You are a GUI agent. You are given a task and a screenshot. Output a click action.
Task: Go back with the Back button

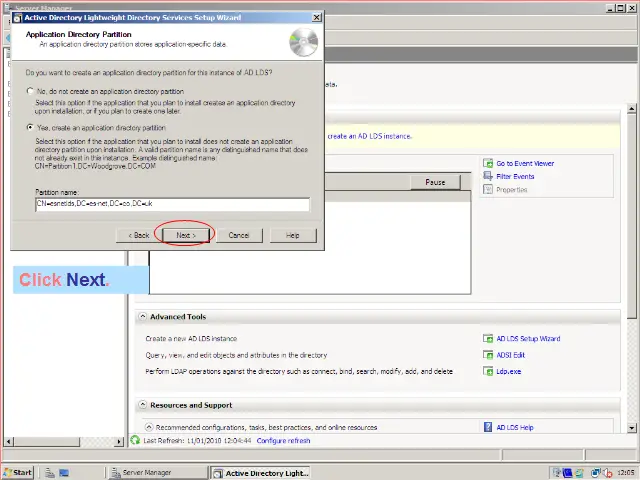point(139,235)
